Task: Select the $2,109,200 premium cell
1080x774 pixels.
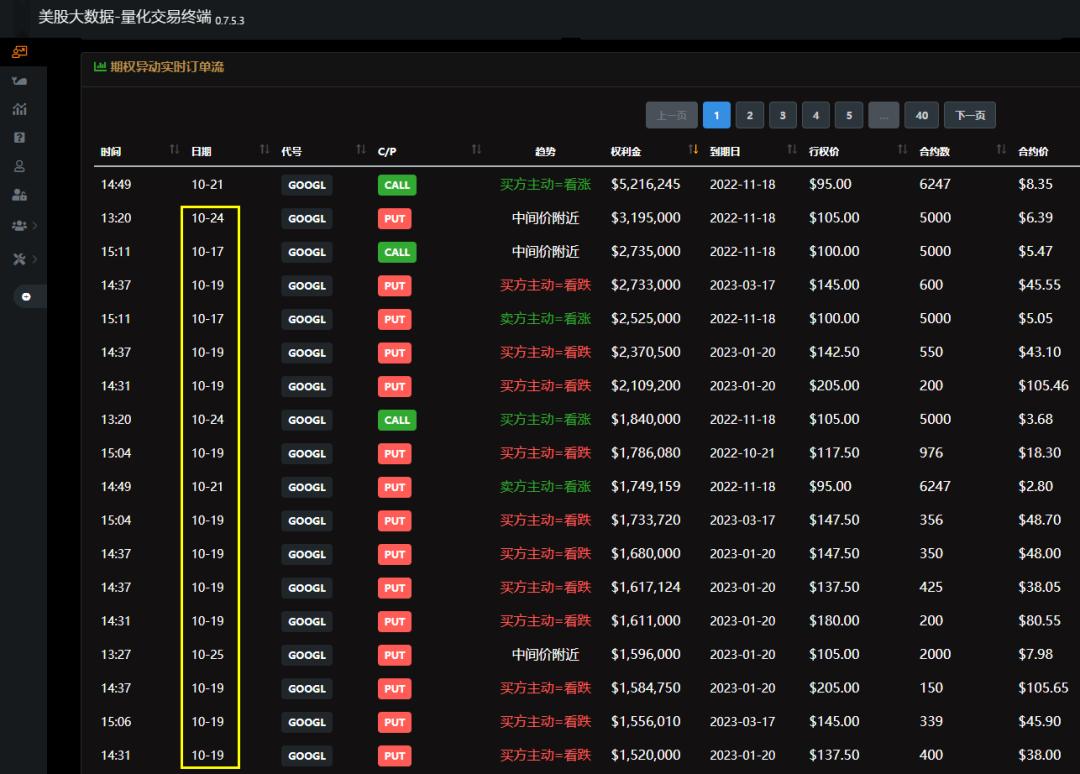Action: [645, 386]
